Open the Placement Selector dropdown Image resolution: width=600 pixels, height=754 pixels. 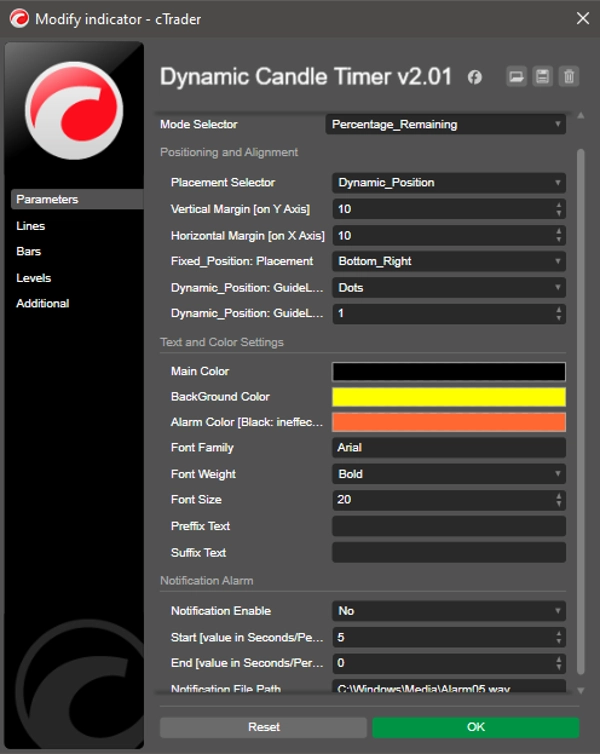point(449,183)
